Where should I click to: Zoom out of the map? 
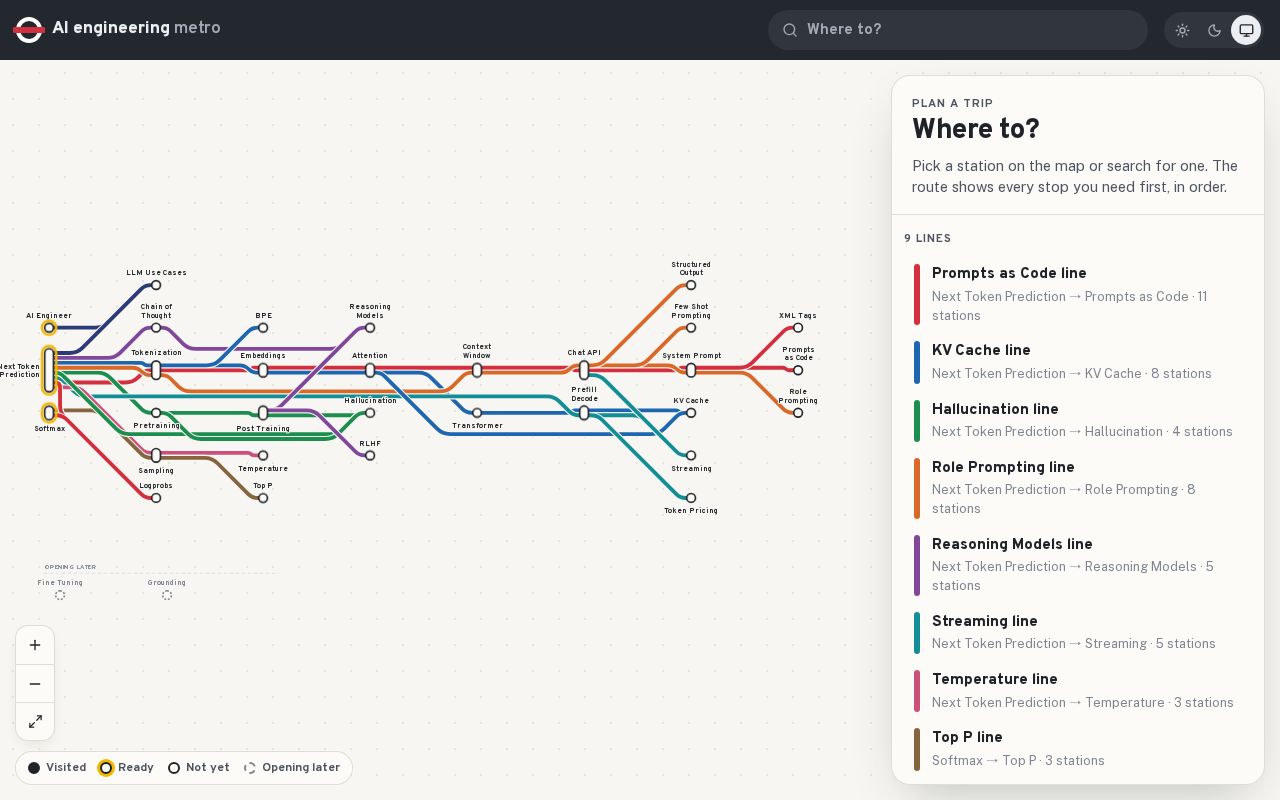pos(35,684)
